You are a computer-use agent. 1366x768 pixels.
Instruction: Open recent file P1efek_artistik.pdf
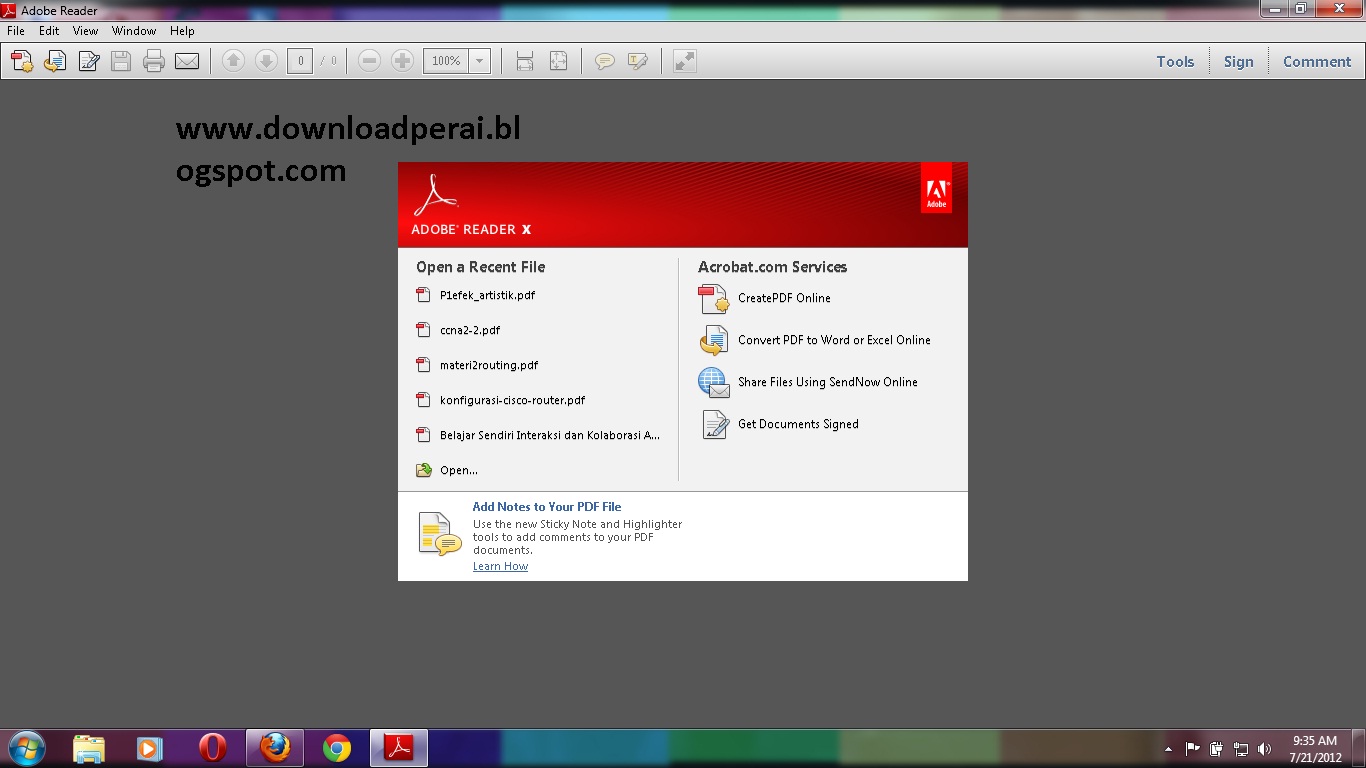(x=487, y=295)
